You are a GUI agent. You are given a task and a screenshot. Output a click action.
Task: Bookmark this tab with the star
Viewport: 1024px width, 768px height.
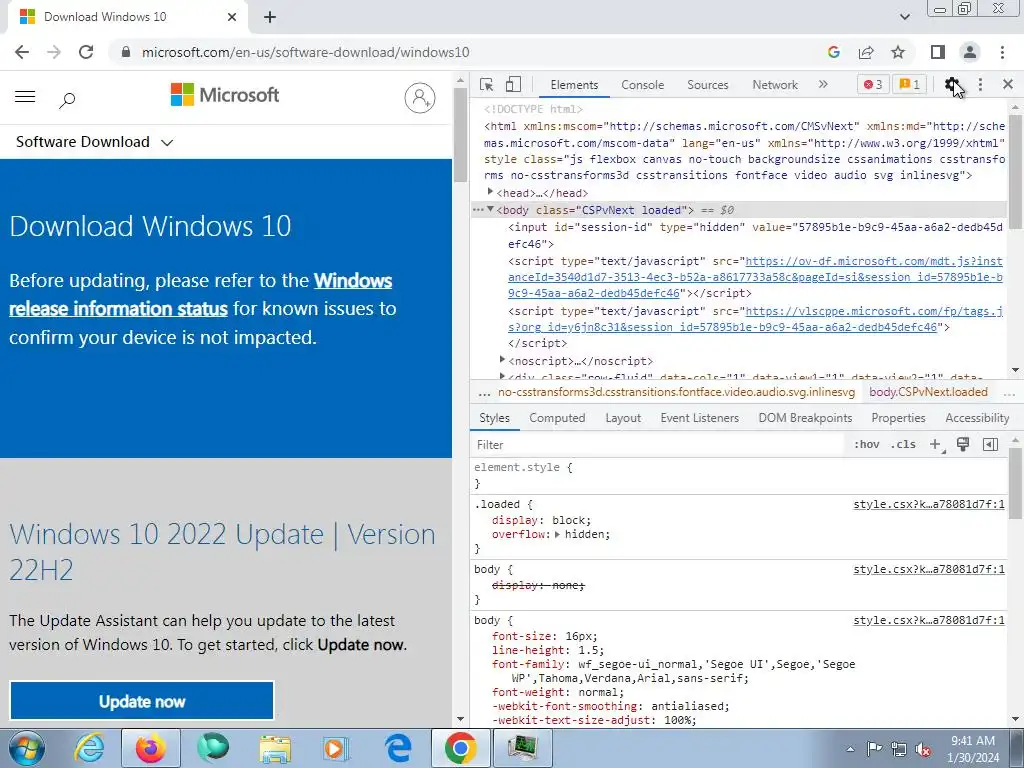coord(898,52)
